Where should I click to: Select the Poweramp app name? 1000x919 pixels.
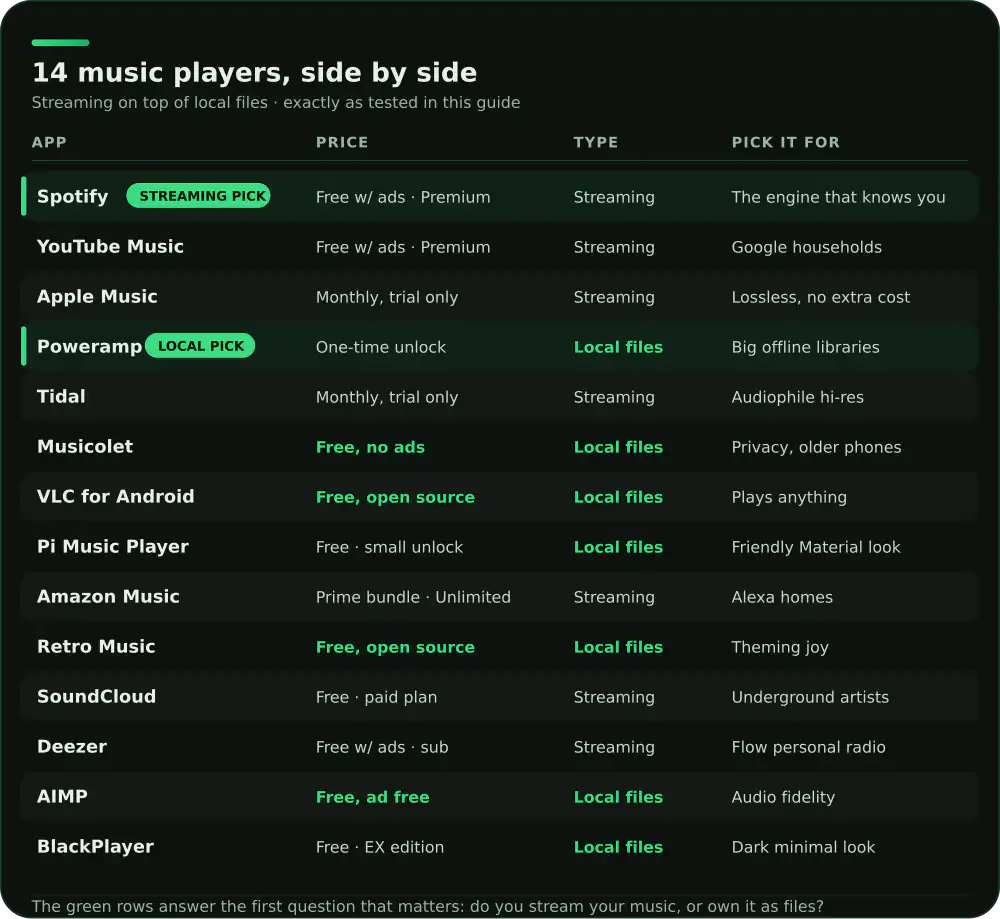coord(89,346)
